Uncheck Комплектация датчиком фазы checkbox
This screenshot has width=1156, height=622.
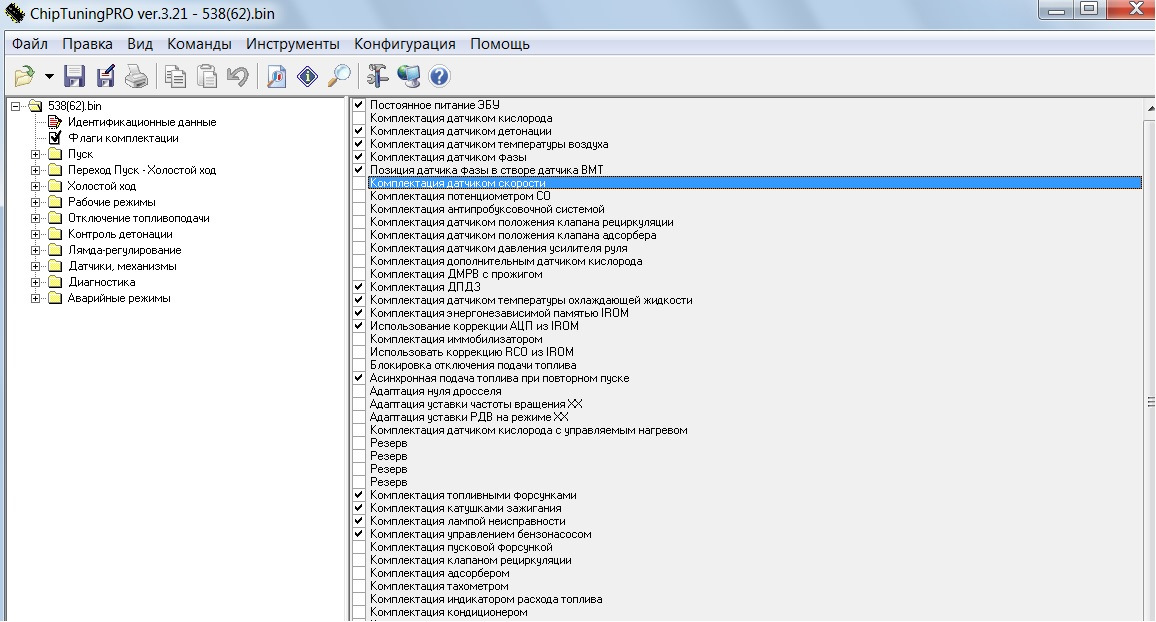click(359, 157)
